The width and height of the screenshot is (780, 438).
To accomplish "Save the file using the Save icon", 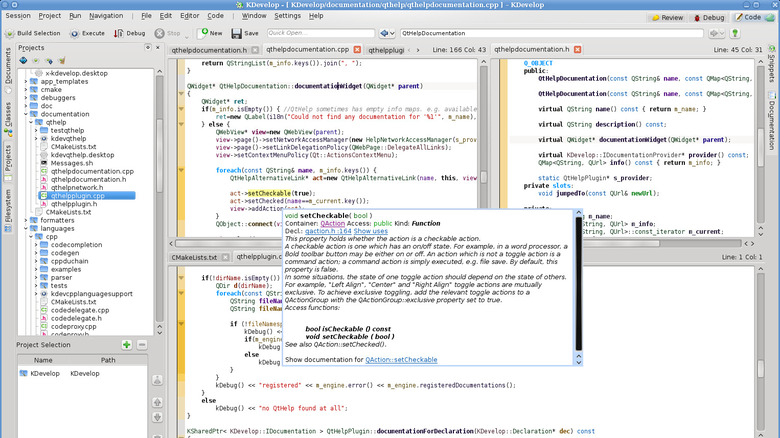I will pyautogui.click(x=238, y=33).
